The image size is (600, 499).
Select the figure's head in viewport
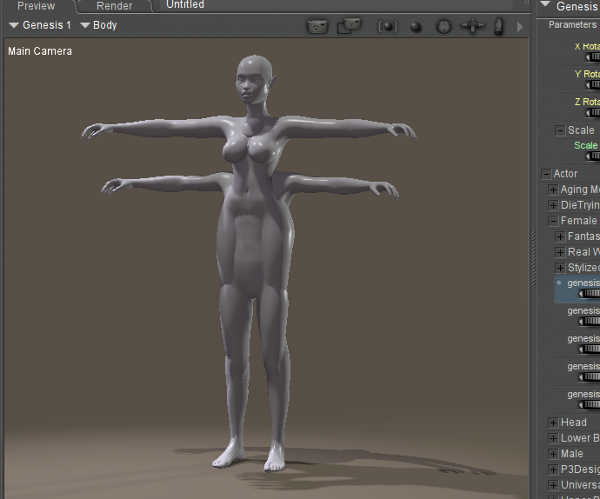[x=253, y=78]
